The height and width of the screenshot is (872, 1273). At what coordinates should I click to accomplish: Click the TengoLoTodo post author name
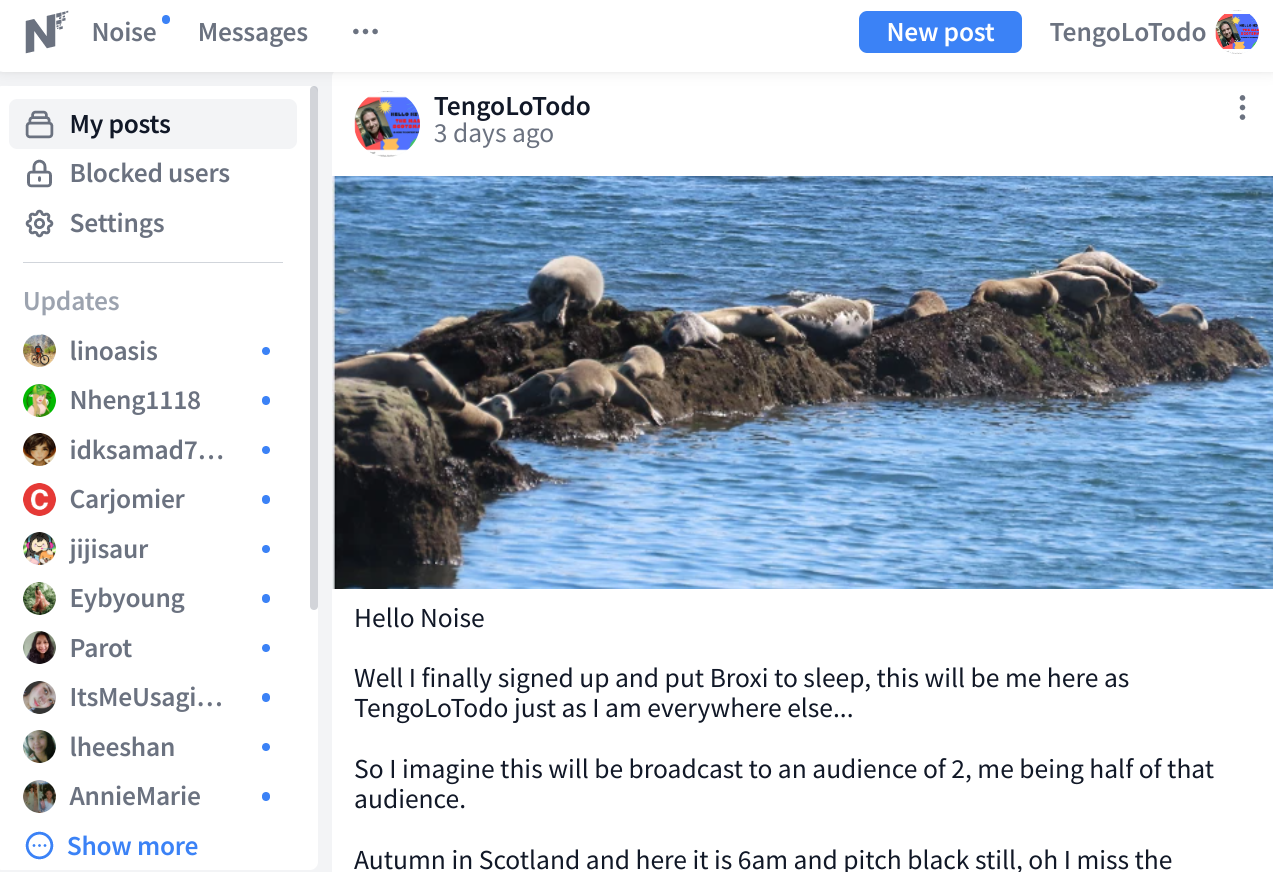coord(512,106)
